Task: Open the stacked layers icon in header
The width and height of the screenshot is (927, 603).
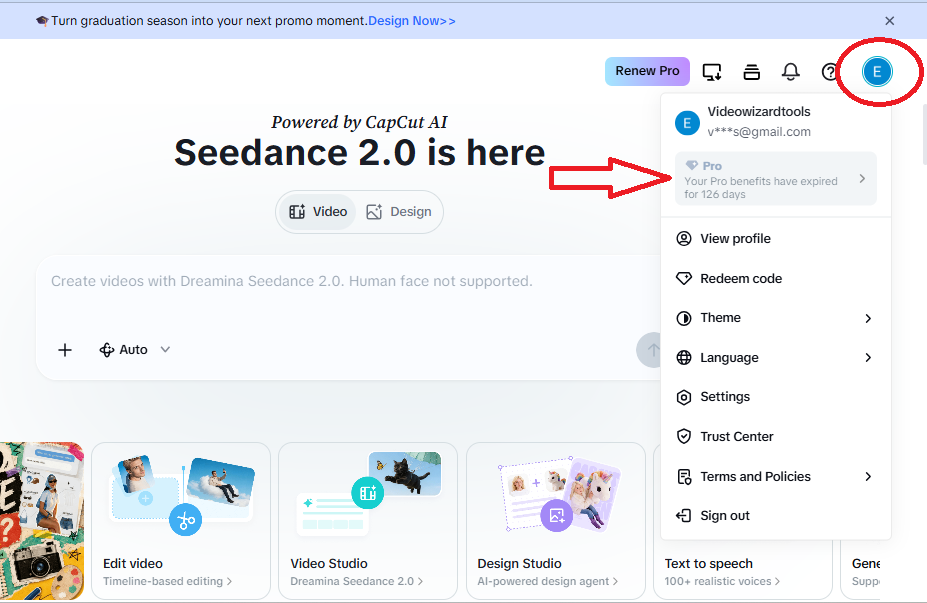Action: coord(751,72)
